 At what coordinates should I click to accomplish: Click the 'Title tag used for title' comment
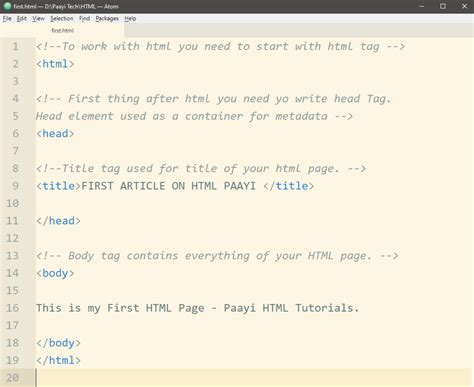[201, 168]
